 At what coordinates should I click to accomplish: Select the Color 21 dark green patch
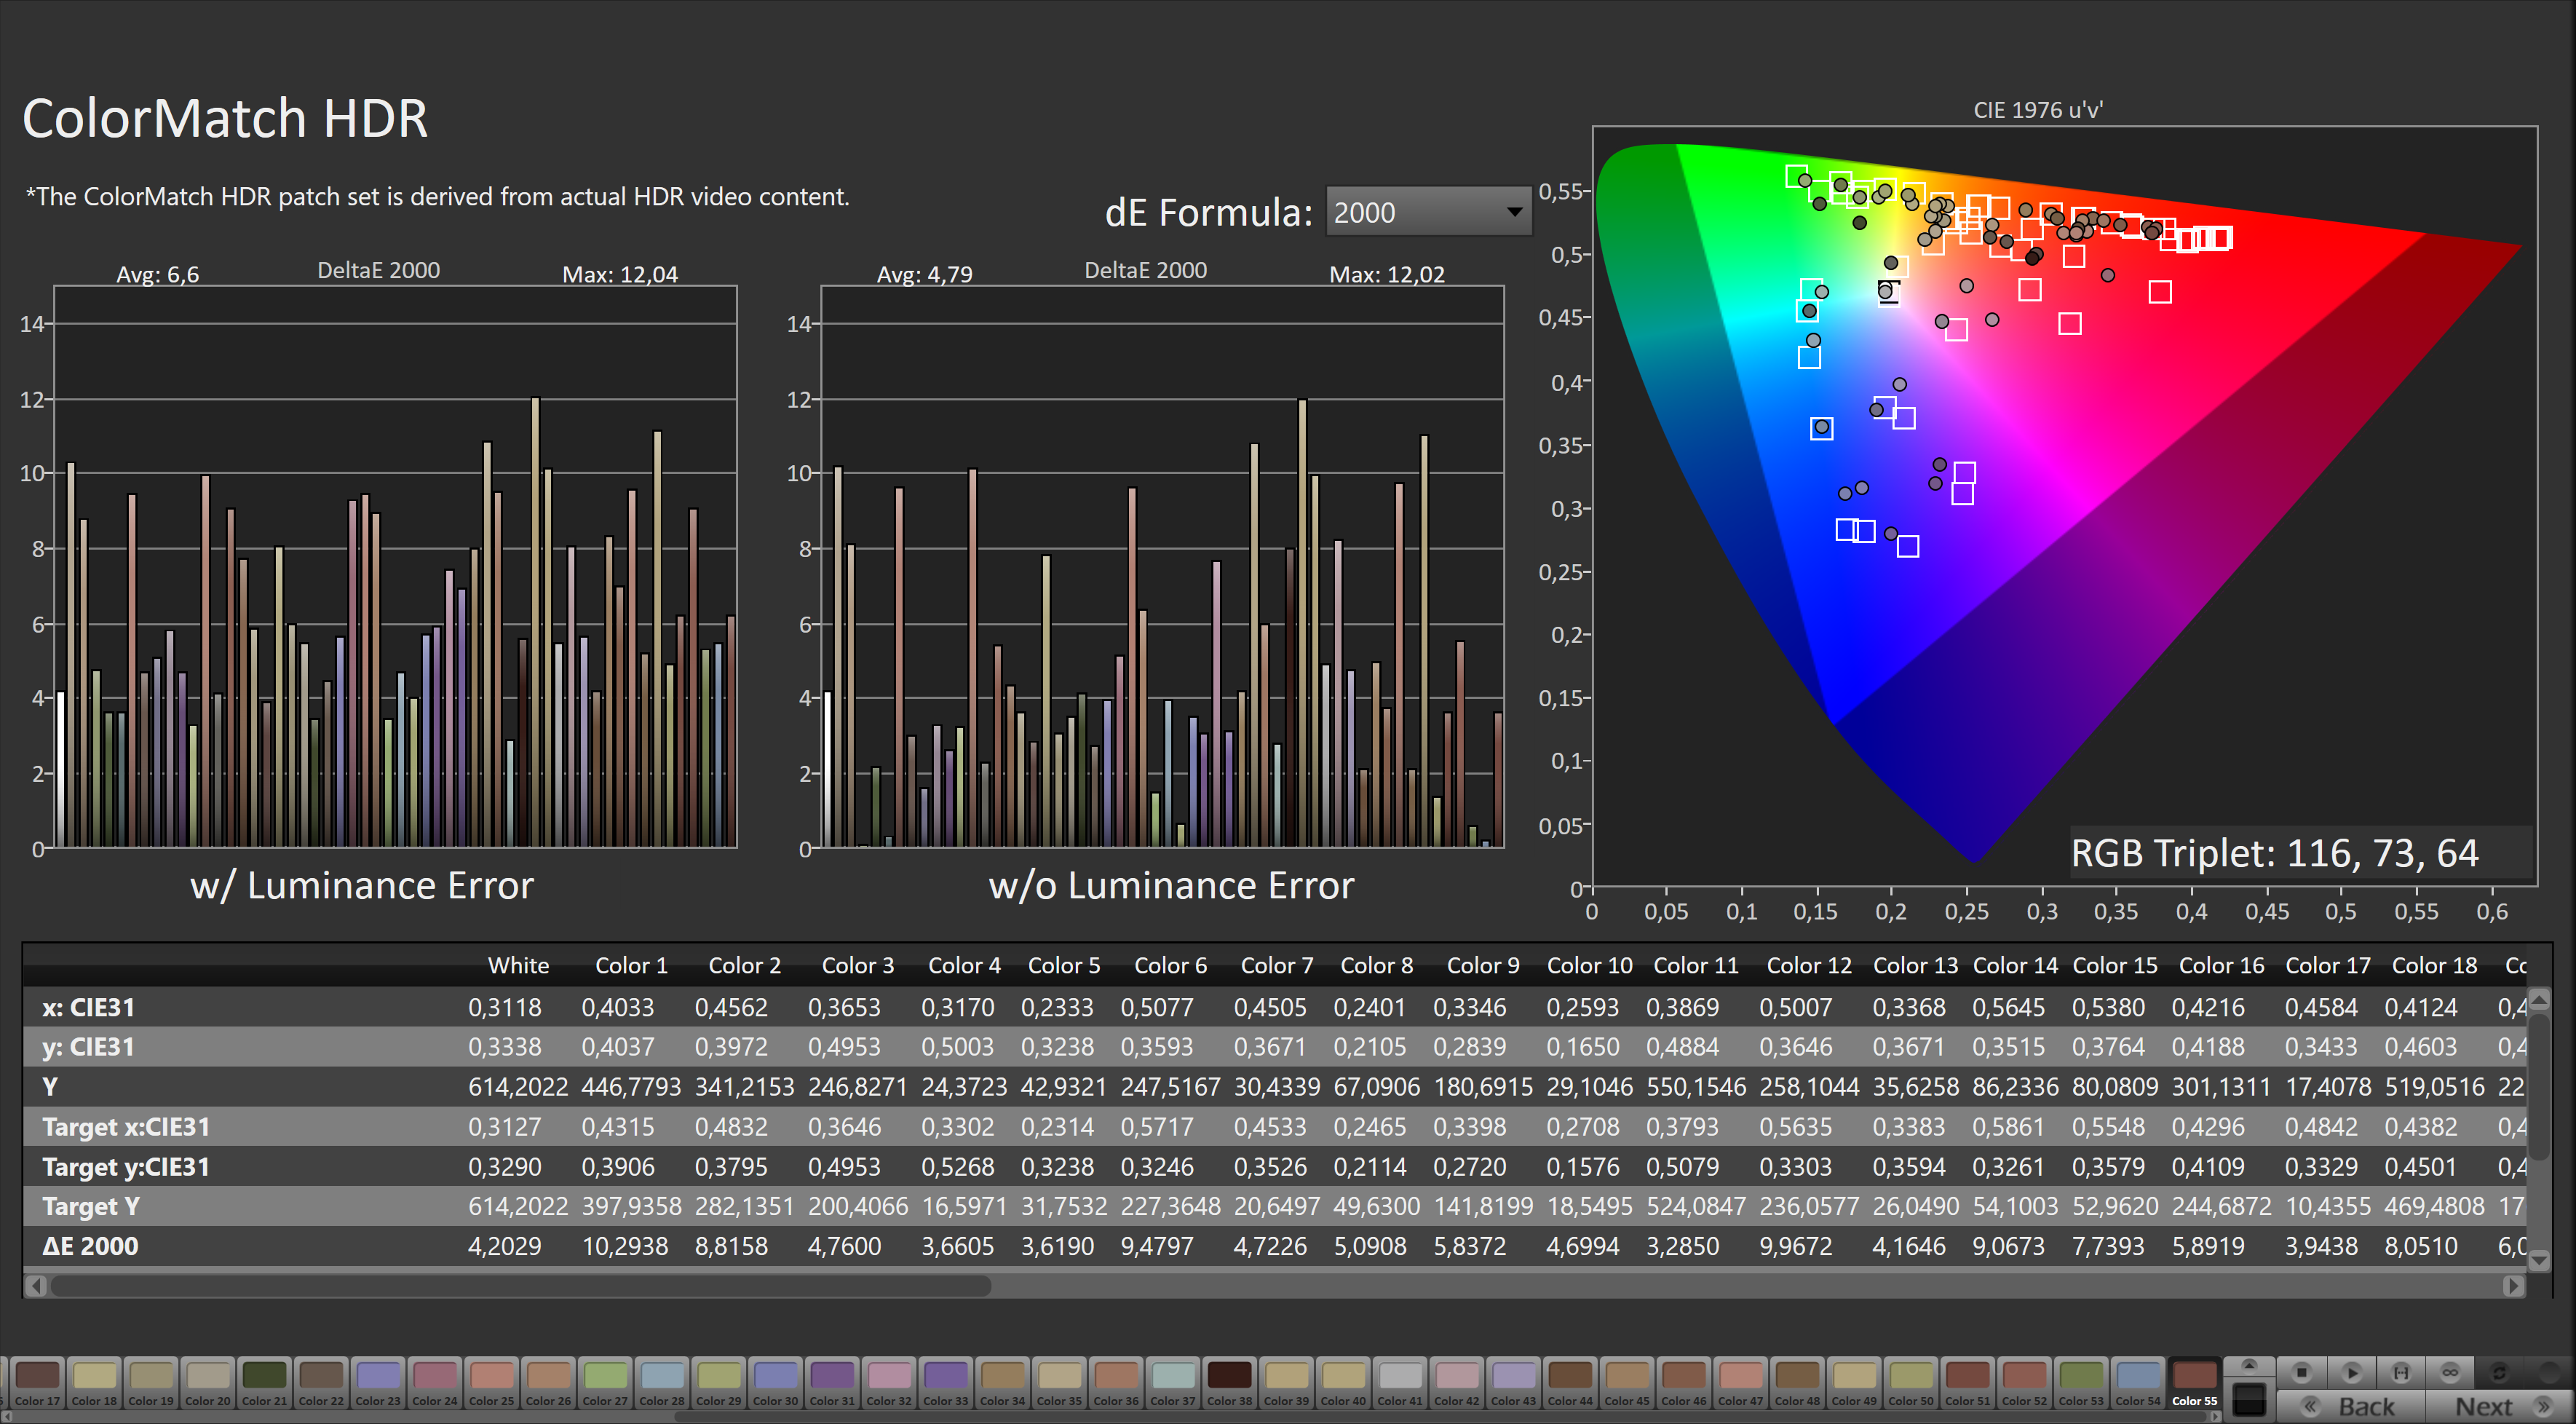pos(264,1382)
